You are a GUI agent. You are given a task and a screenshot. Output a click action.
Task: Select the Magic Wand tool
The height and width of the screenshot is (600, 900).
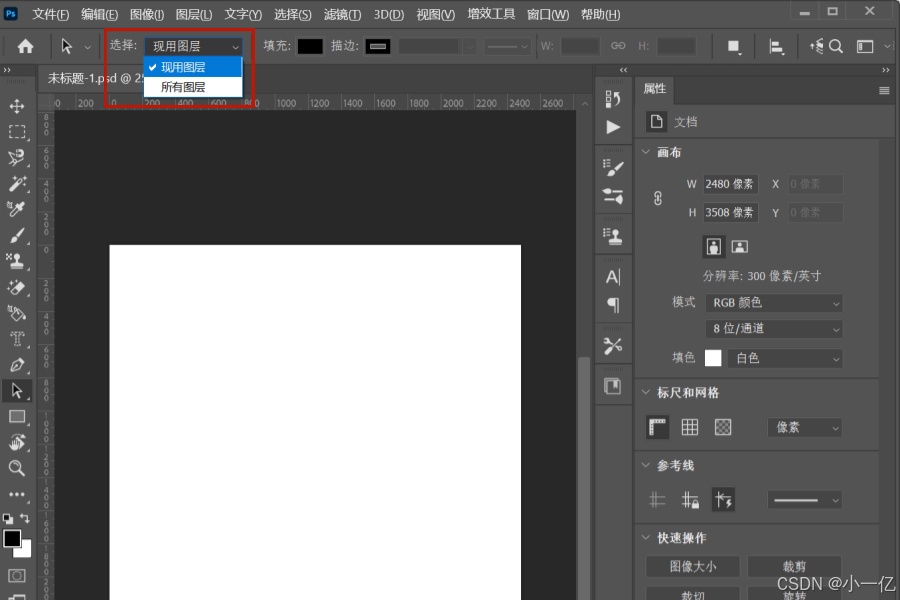point(17,184)
